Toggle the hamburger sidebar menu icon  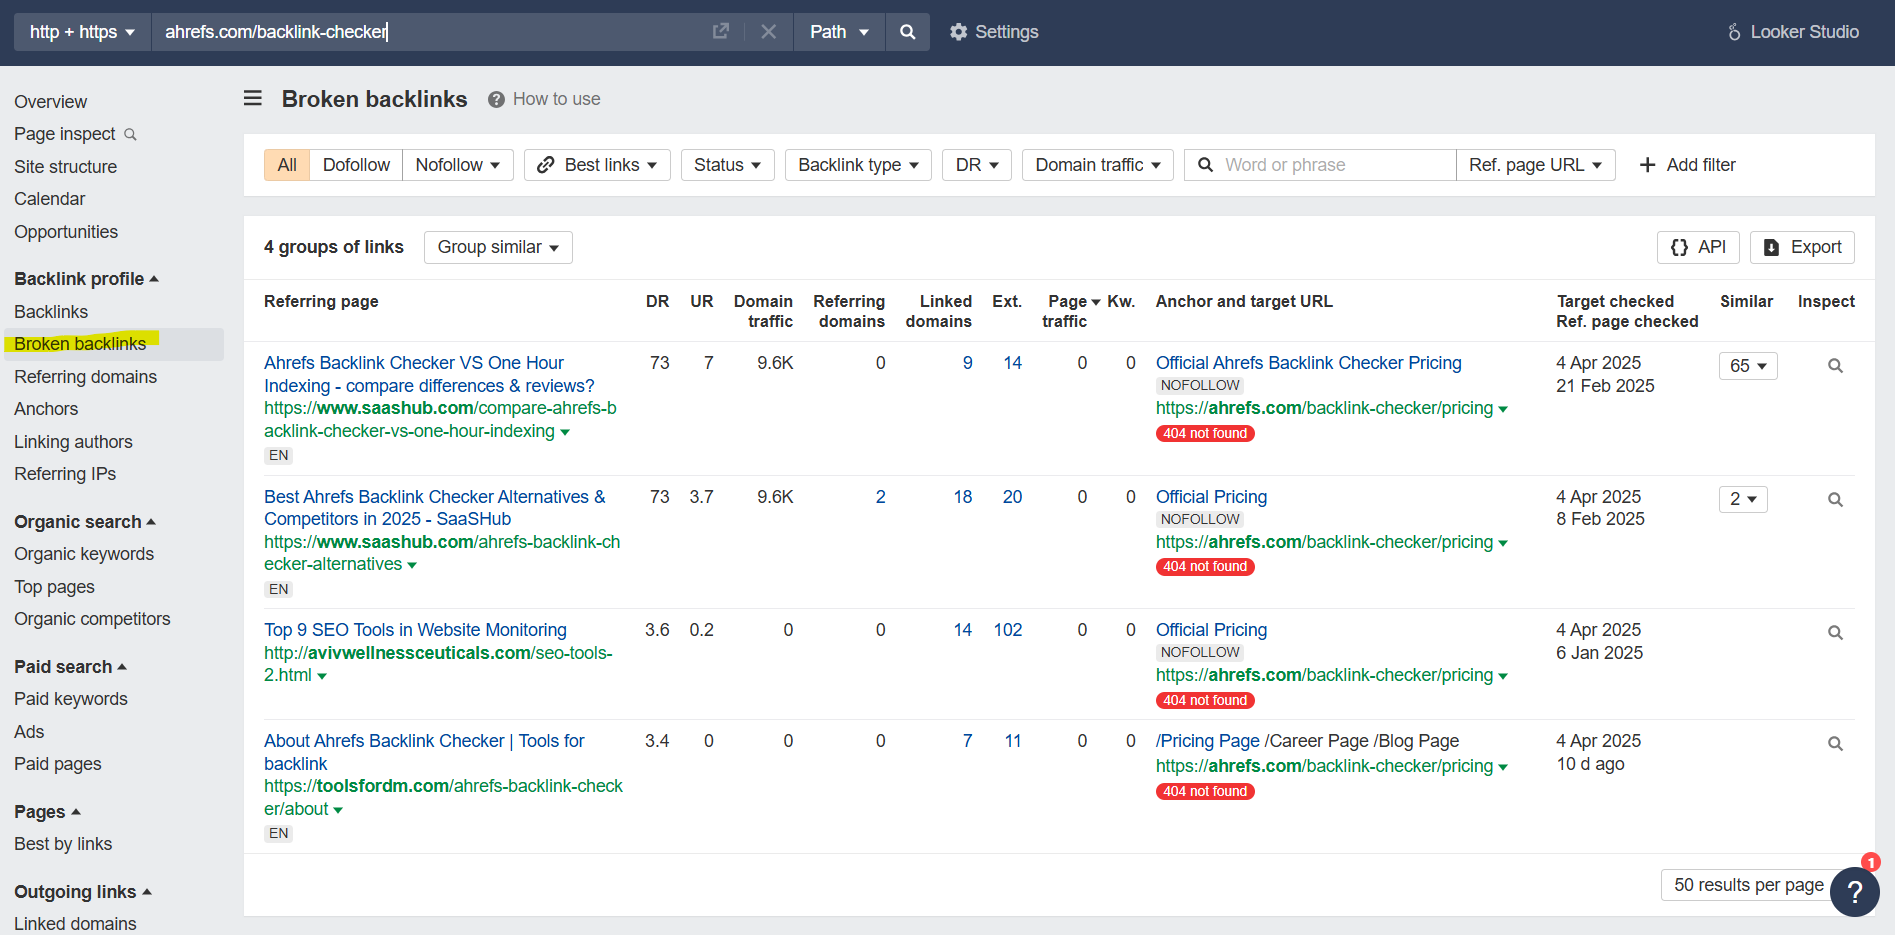[253, 98]
